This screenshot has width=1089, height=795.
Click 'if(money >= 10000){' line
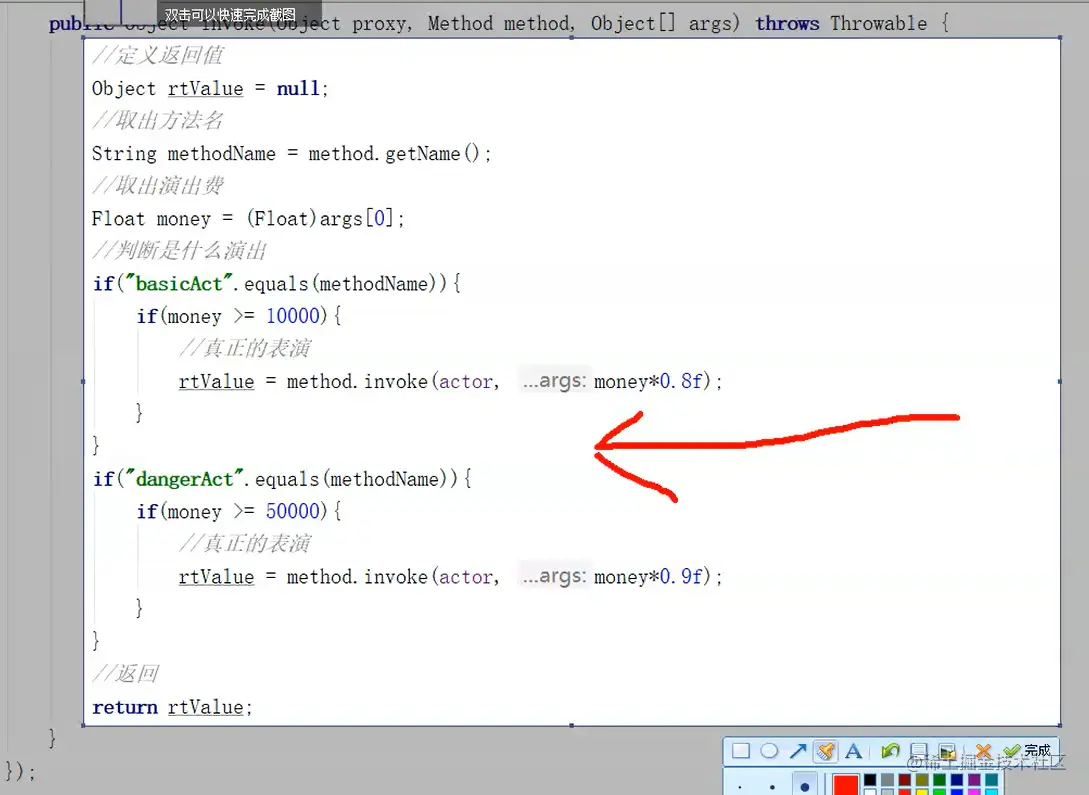pos(239,316)
